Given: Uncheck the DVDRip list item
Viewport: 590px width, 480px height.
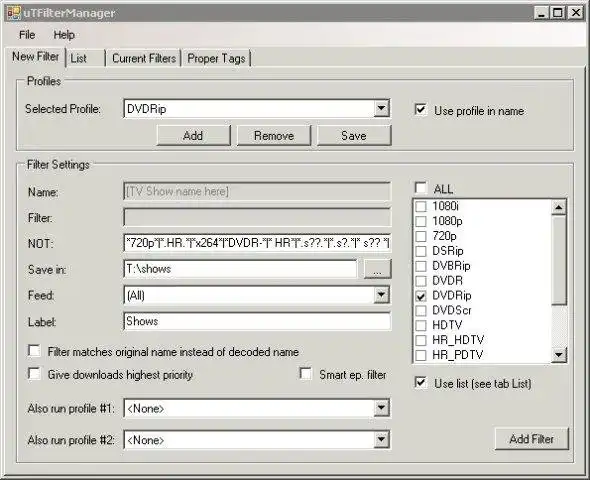Looking at the screenshot, I should point(421,296).
